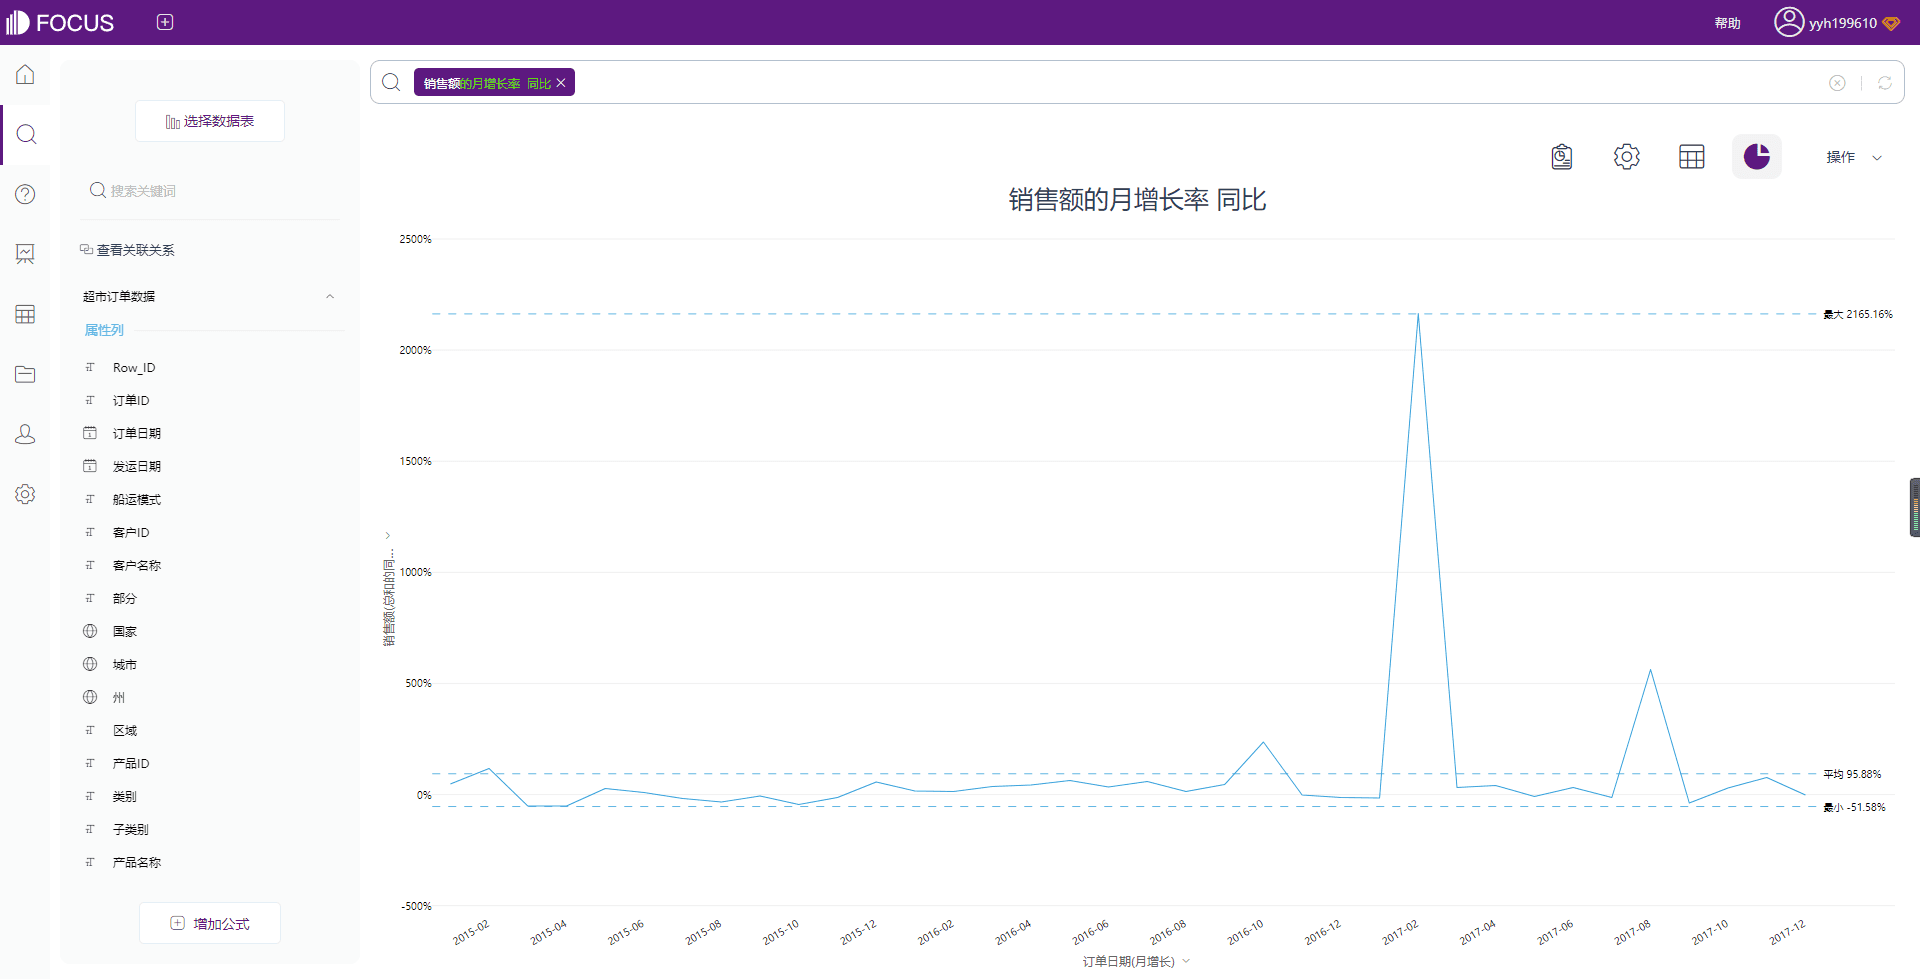Click the 平均 95.88% reference label
The width and height of the screenshot is (1920, 979).
(x=1852, y=774)
